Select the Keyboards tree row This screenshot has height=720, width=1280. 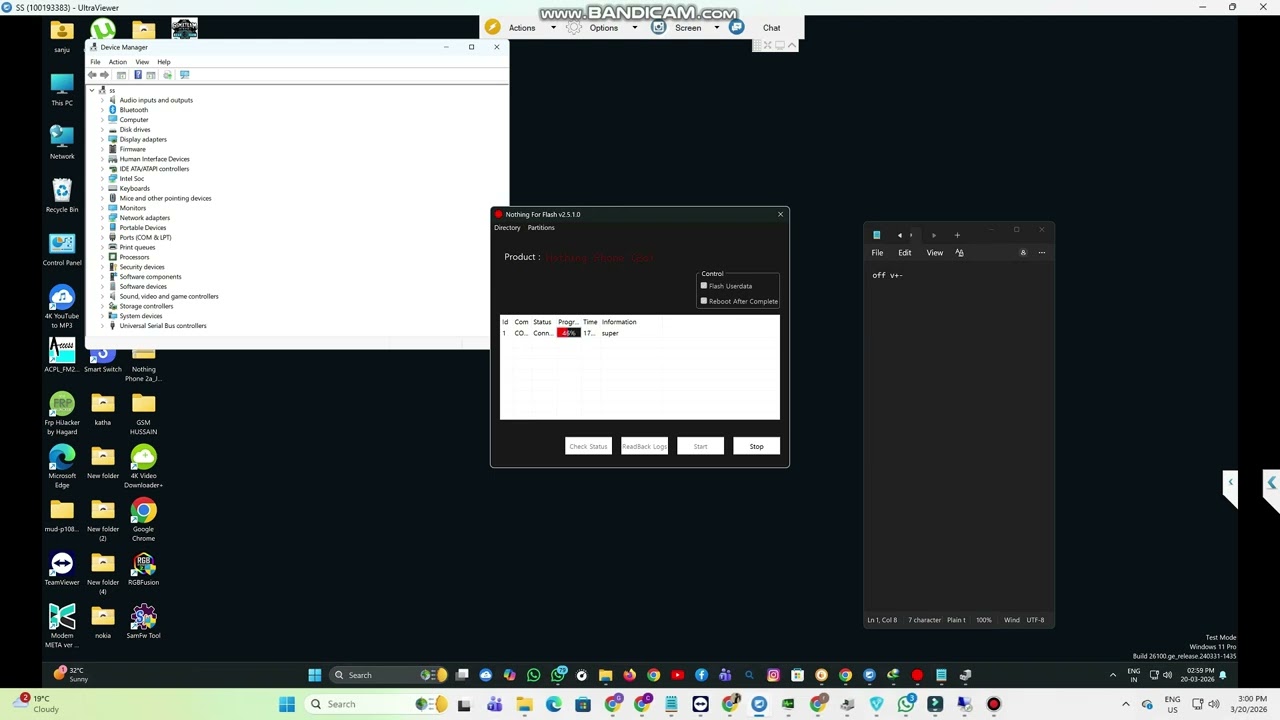134,188
